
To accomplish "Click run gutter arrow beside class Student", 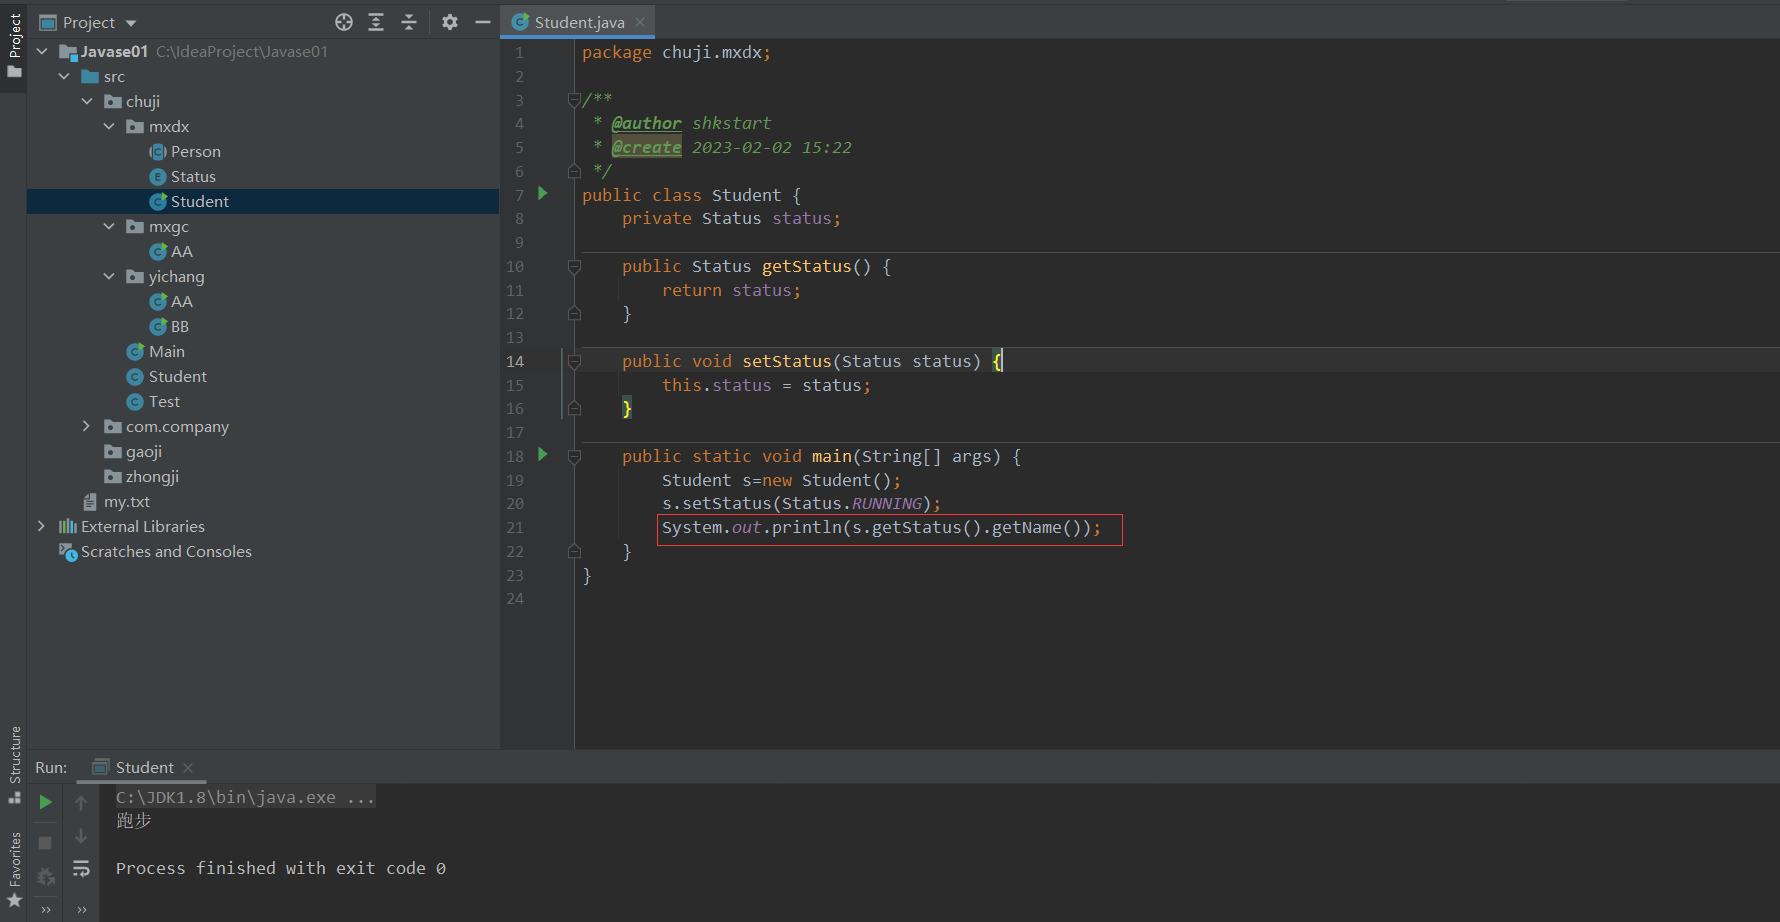I will 543,194.
